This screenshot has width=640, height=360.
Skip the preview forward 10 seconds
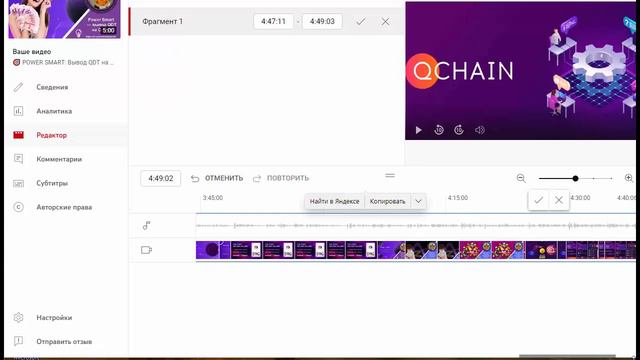point(459,130)
